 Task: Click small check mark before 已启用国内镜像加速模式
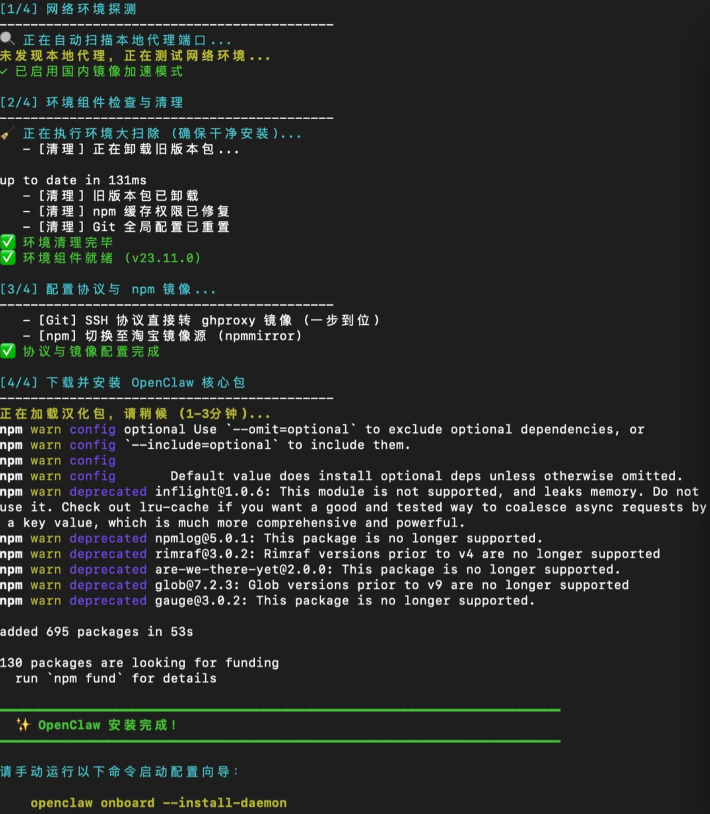(x=4, y=72)
